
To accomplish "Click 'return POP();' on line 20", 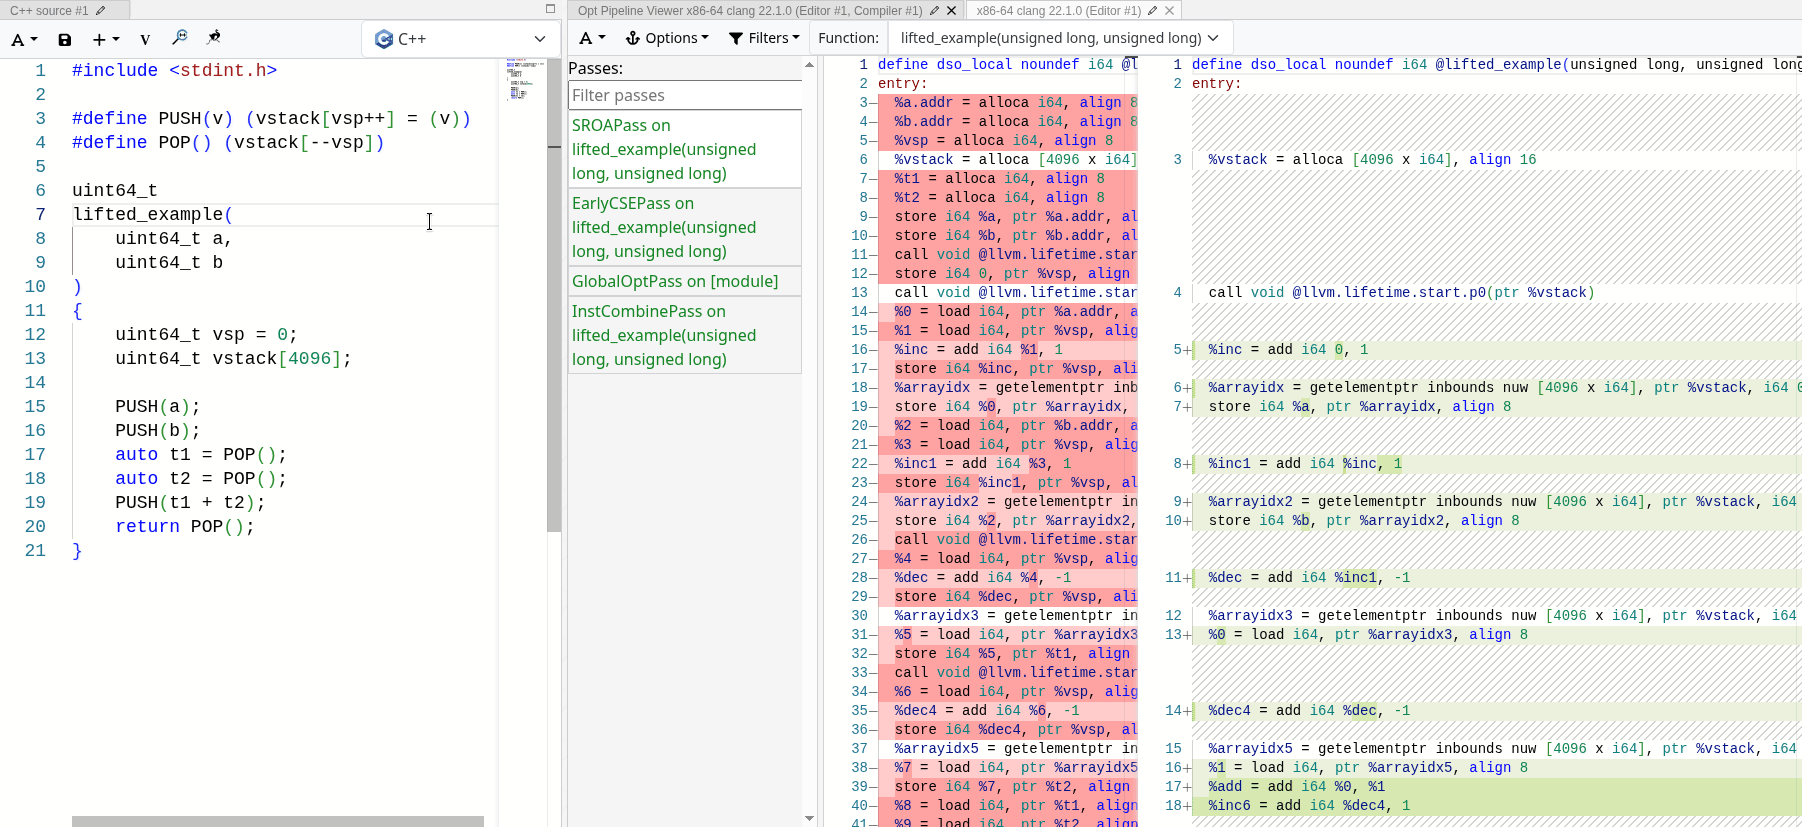I will [185, 526].
